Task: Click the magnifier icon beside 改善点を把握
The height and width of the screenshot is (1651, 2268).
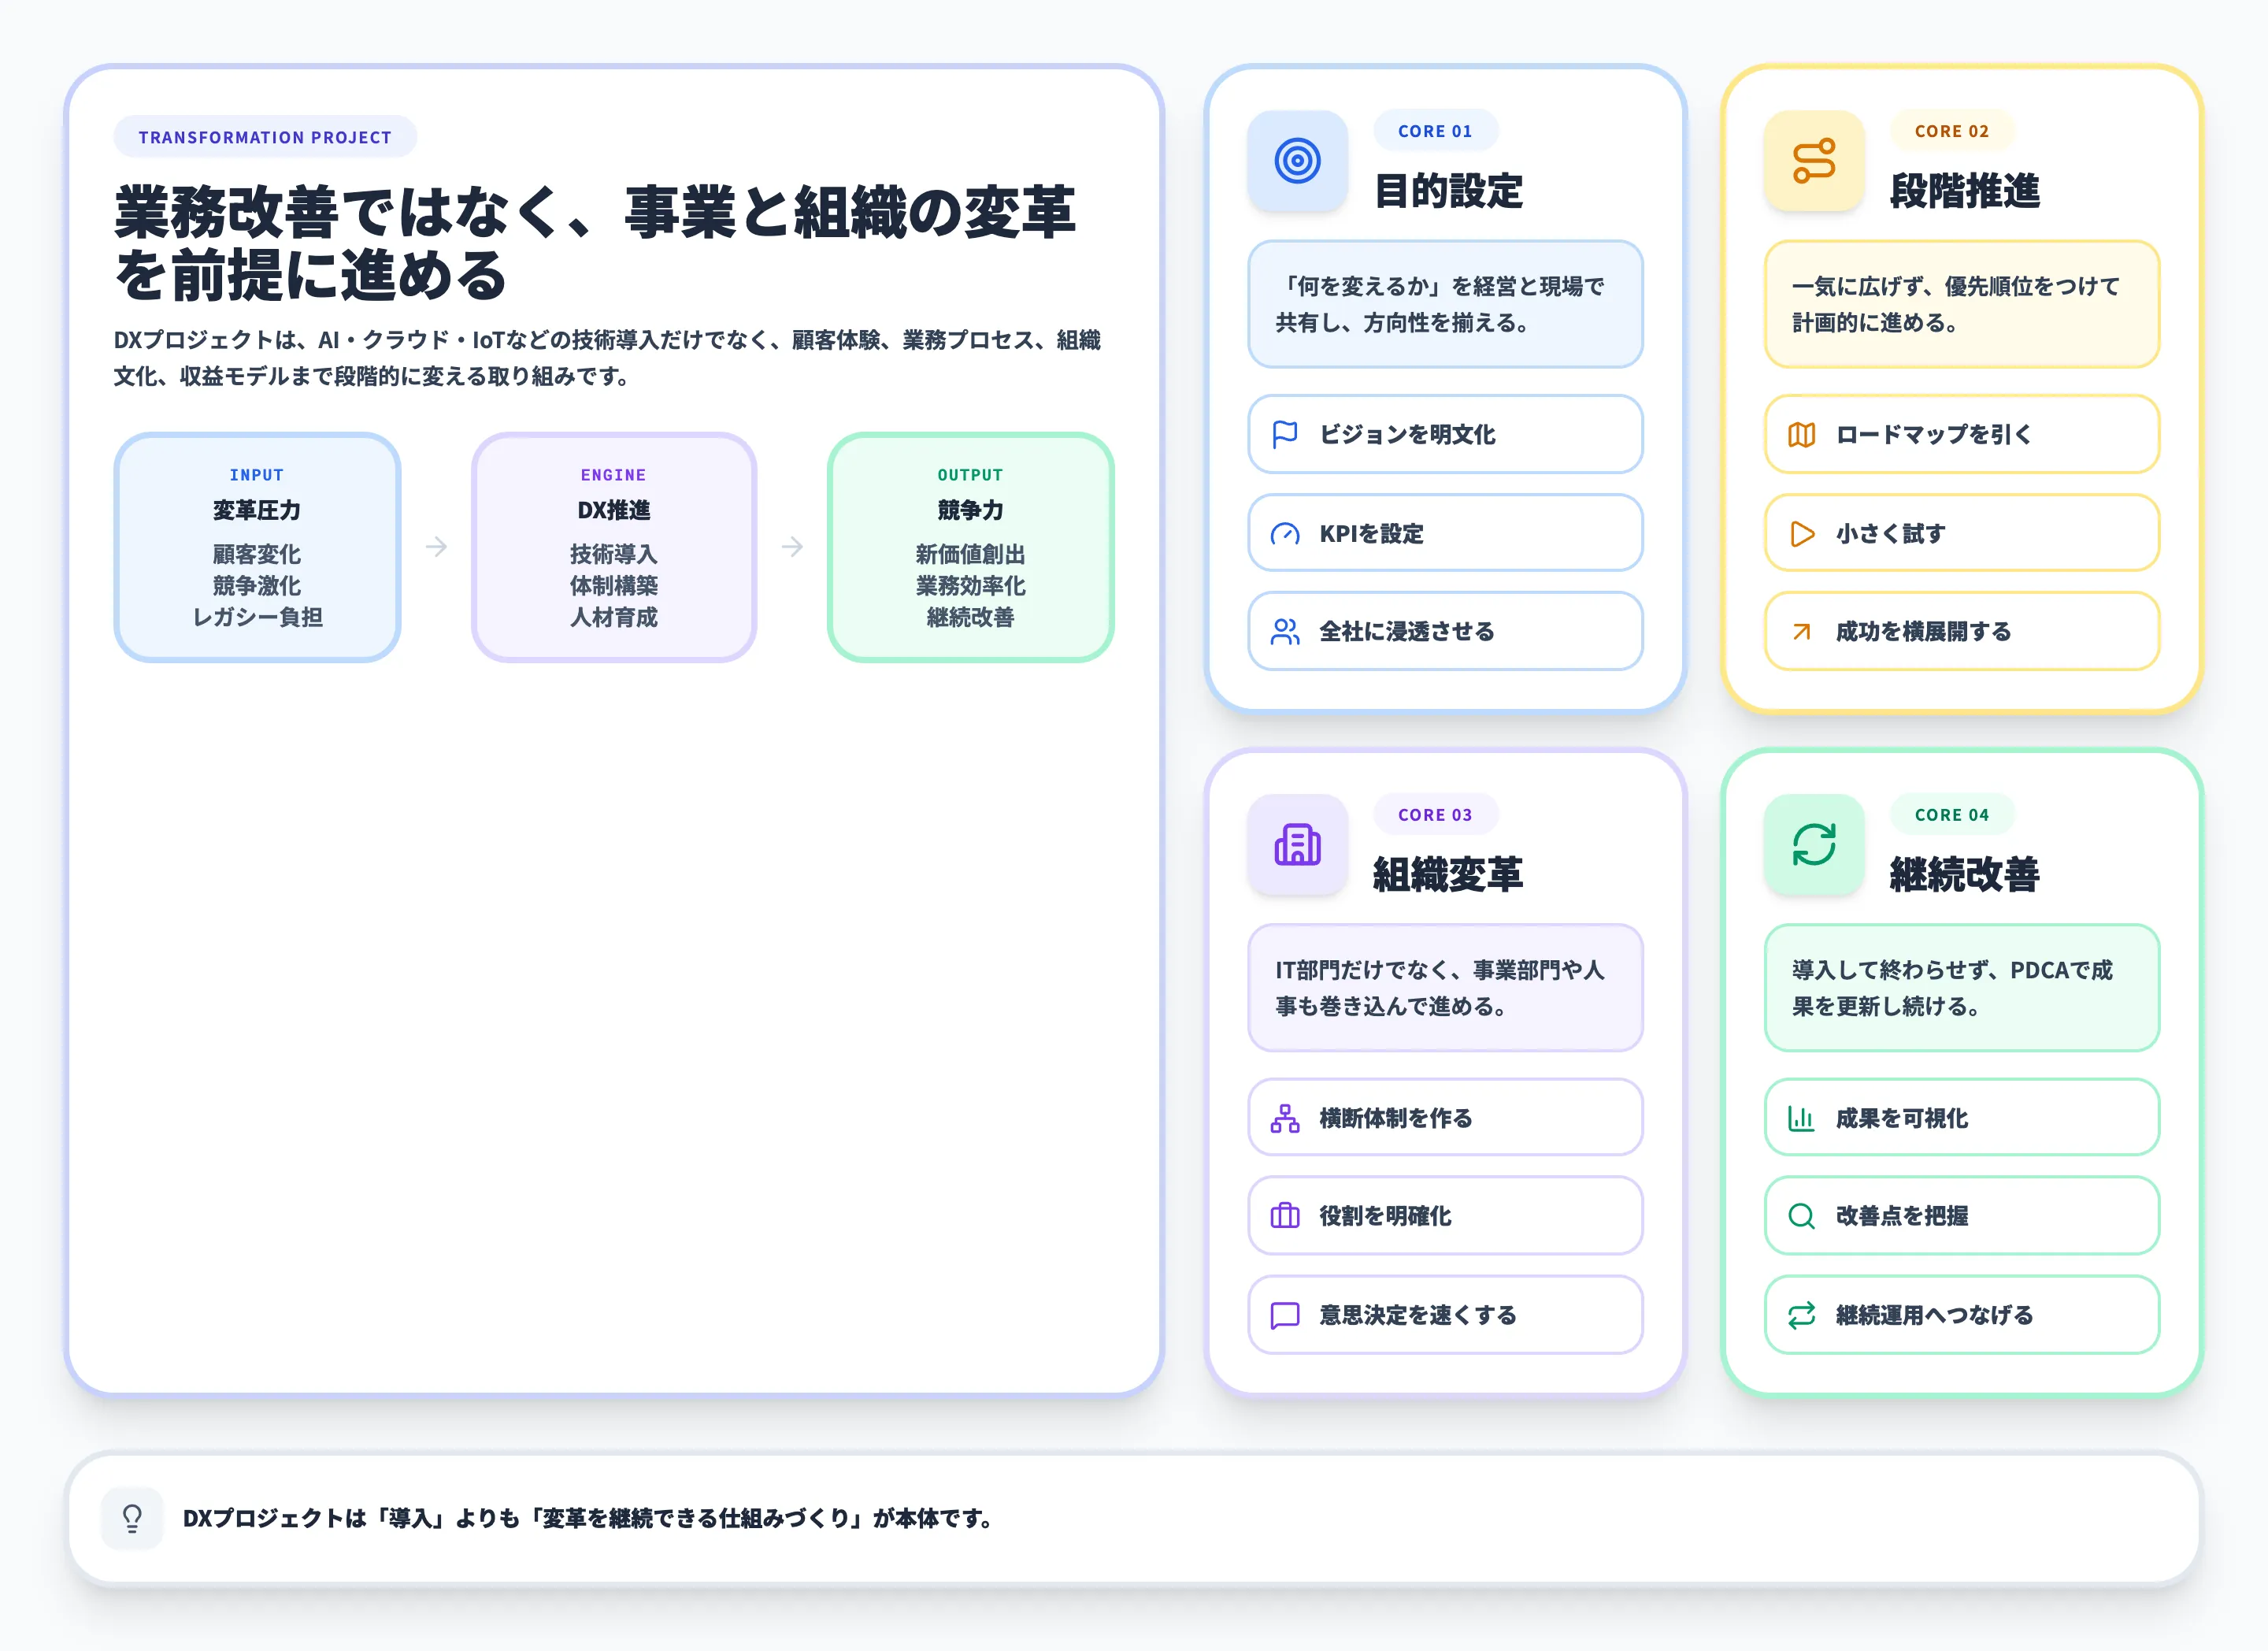Action: coord(1800,1216)
